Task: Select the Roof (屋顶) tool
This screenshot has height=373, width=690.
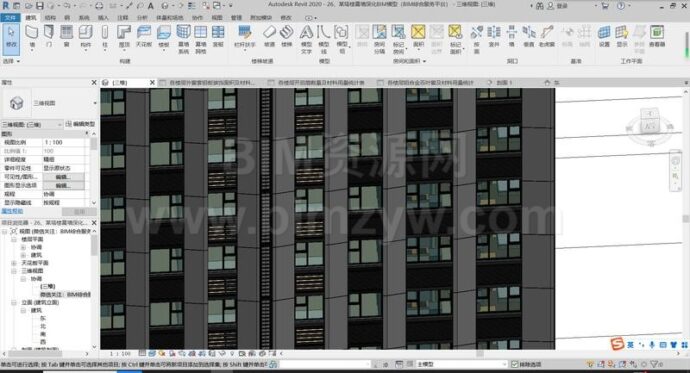Action: [125, 37]
